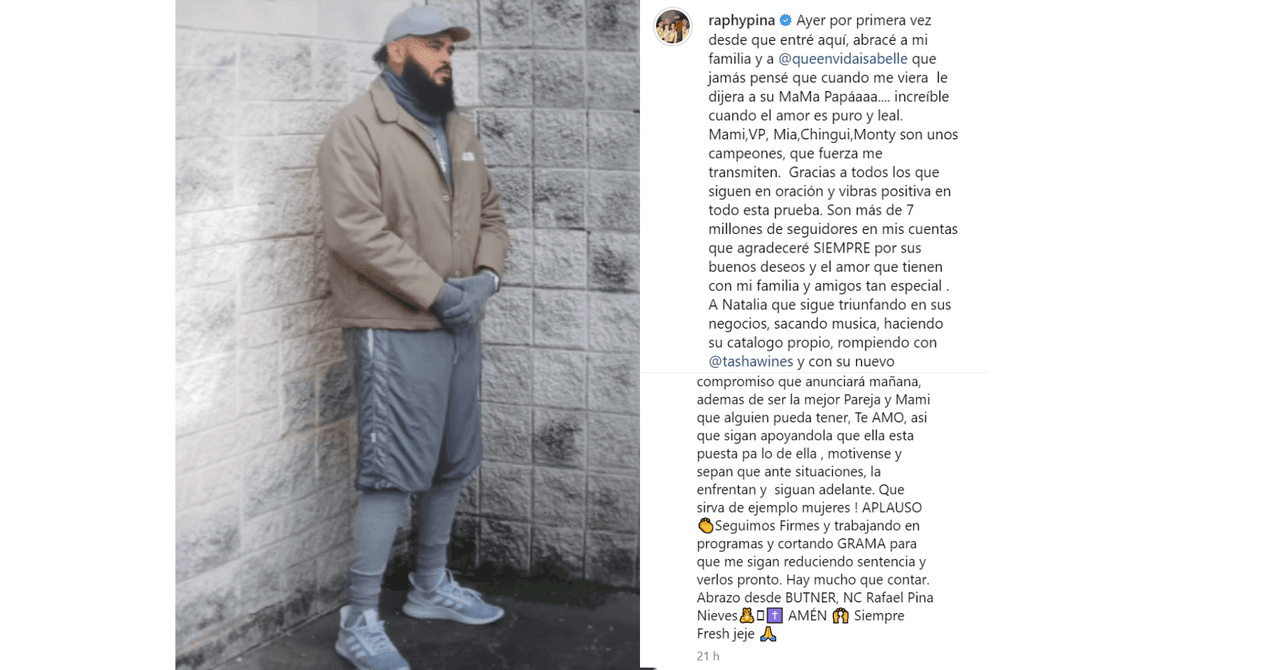Select the purple cross emoji before AMÉN
The width and height of the screenshot is (1280, 670).
[776, 616]
